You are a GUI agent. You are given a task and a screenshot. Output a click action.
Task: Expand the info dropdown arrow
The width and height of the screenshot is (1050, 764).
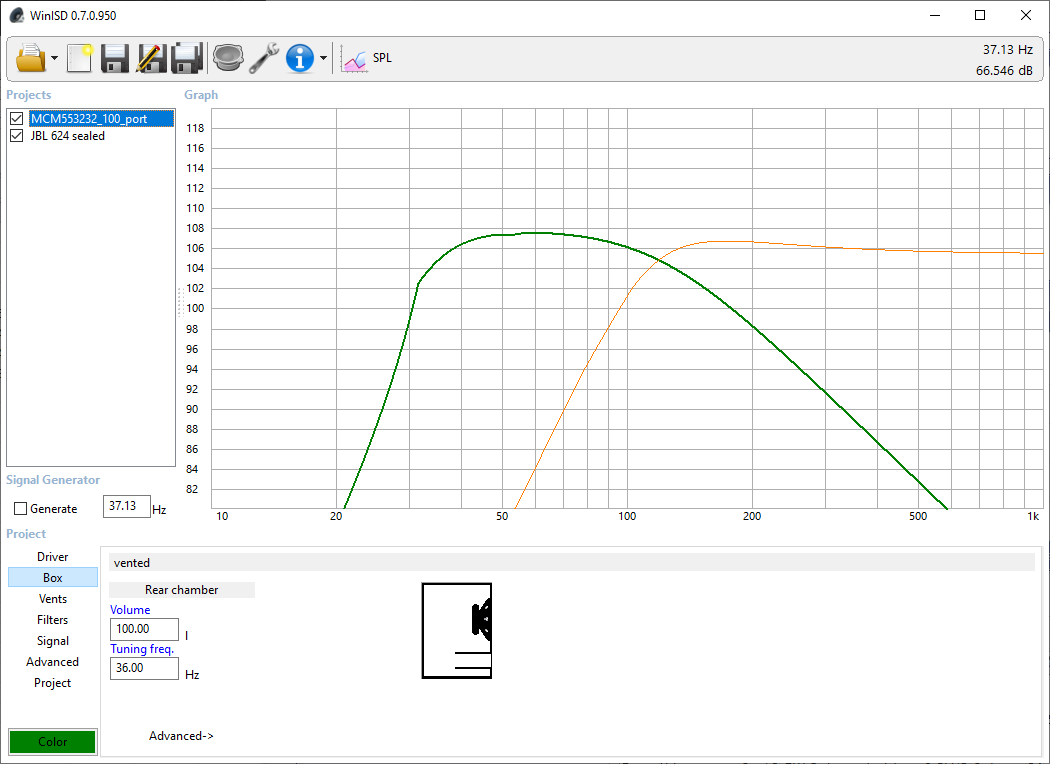323,58
